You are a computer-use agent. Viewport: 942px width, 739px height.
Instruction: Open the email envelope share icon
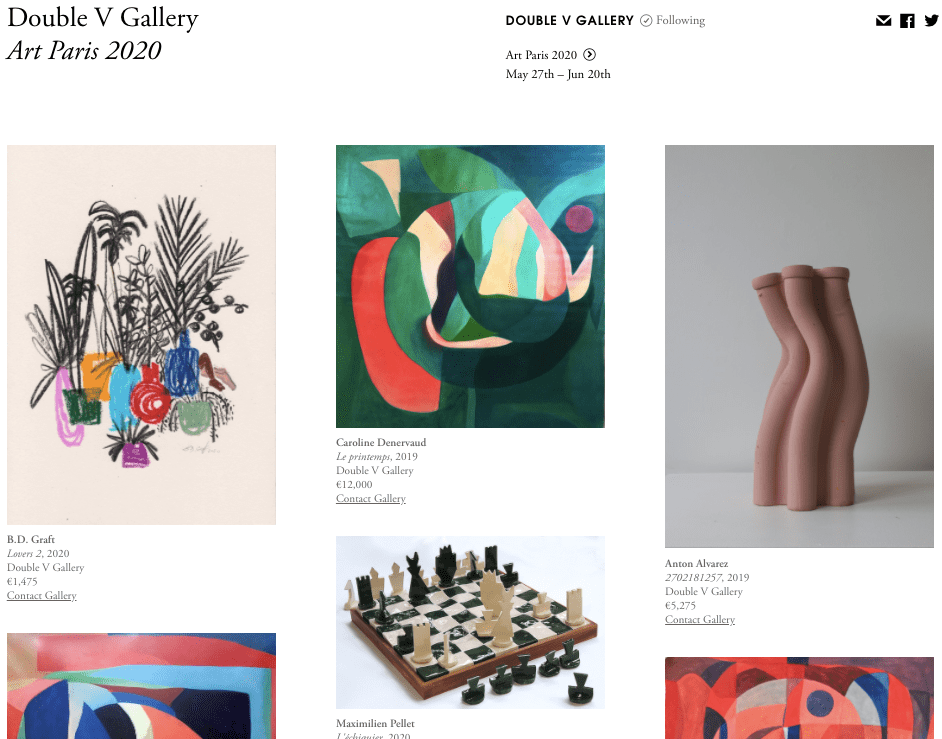883,21
